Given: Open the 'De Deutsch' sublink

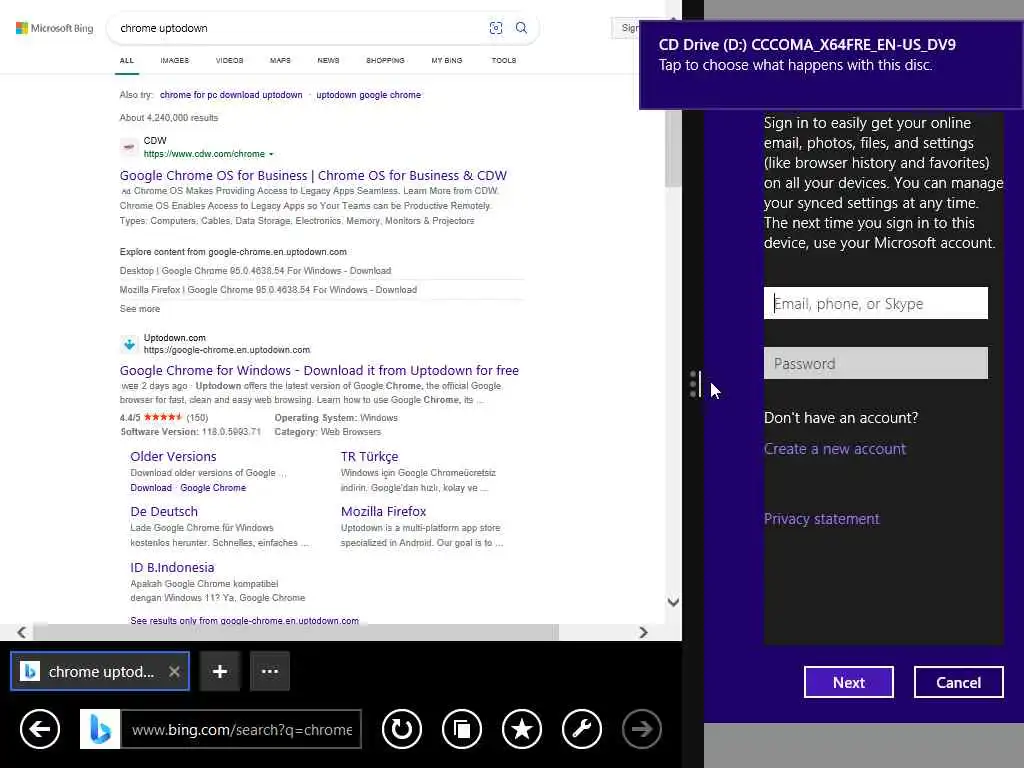Looking at the screenshot, I should tap(164, 511).
